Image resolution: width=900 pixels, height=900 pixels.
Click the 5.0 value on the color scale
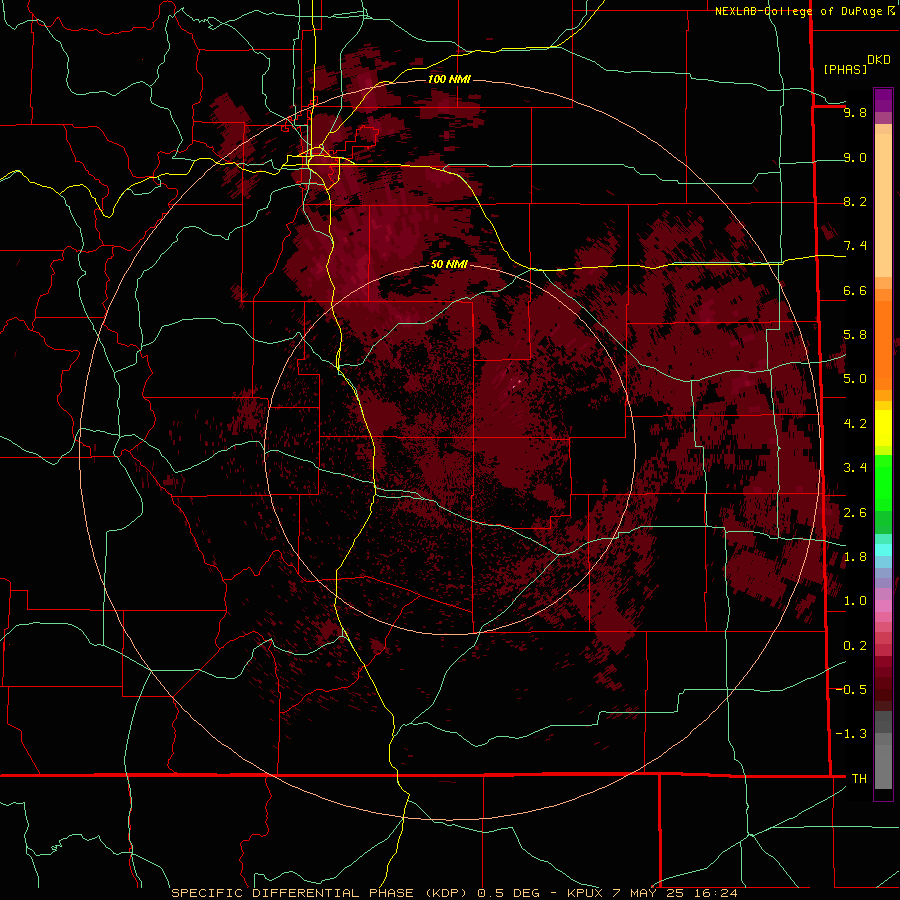(855, 379)
